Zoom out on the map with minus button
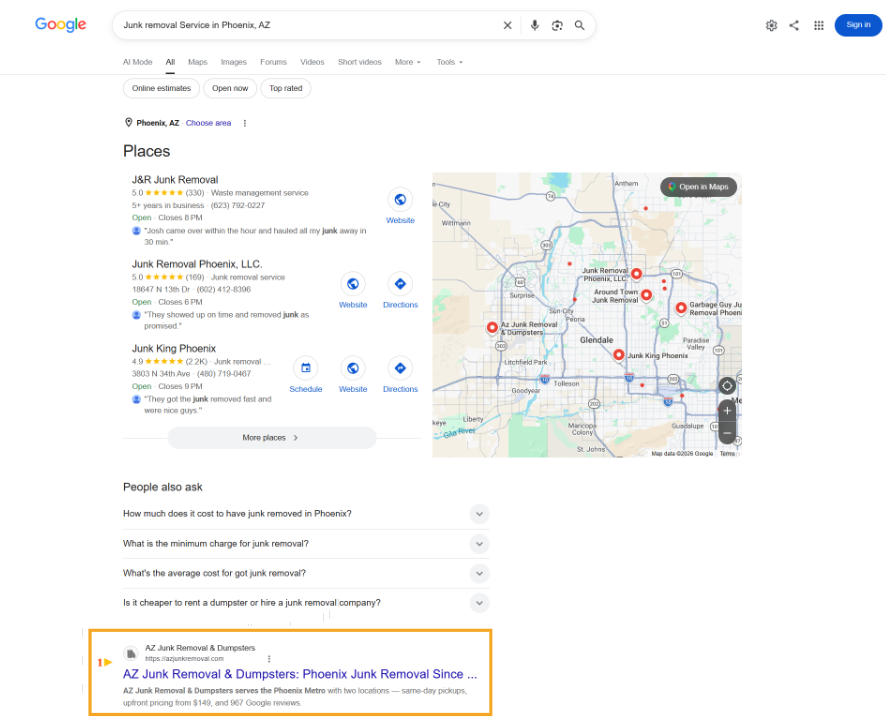The image size is (886, 723). (x=727, y=433)
